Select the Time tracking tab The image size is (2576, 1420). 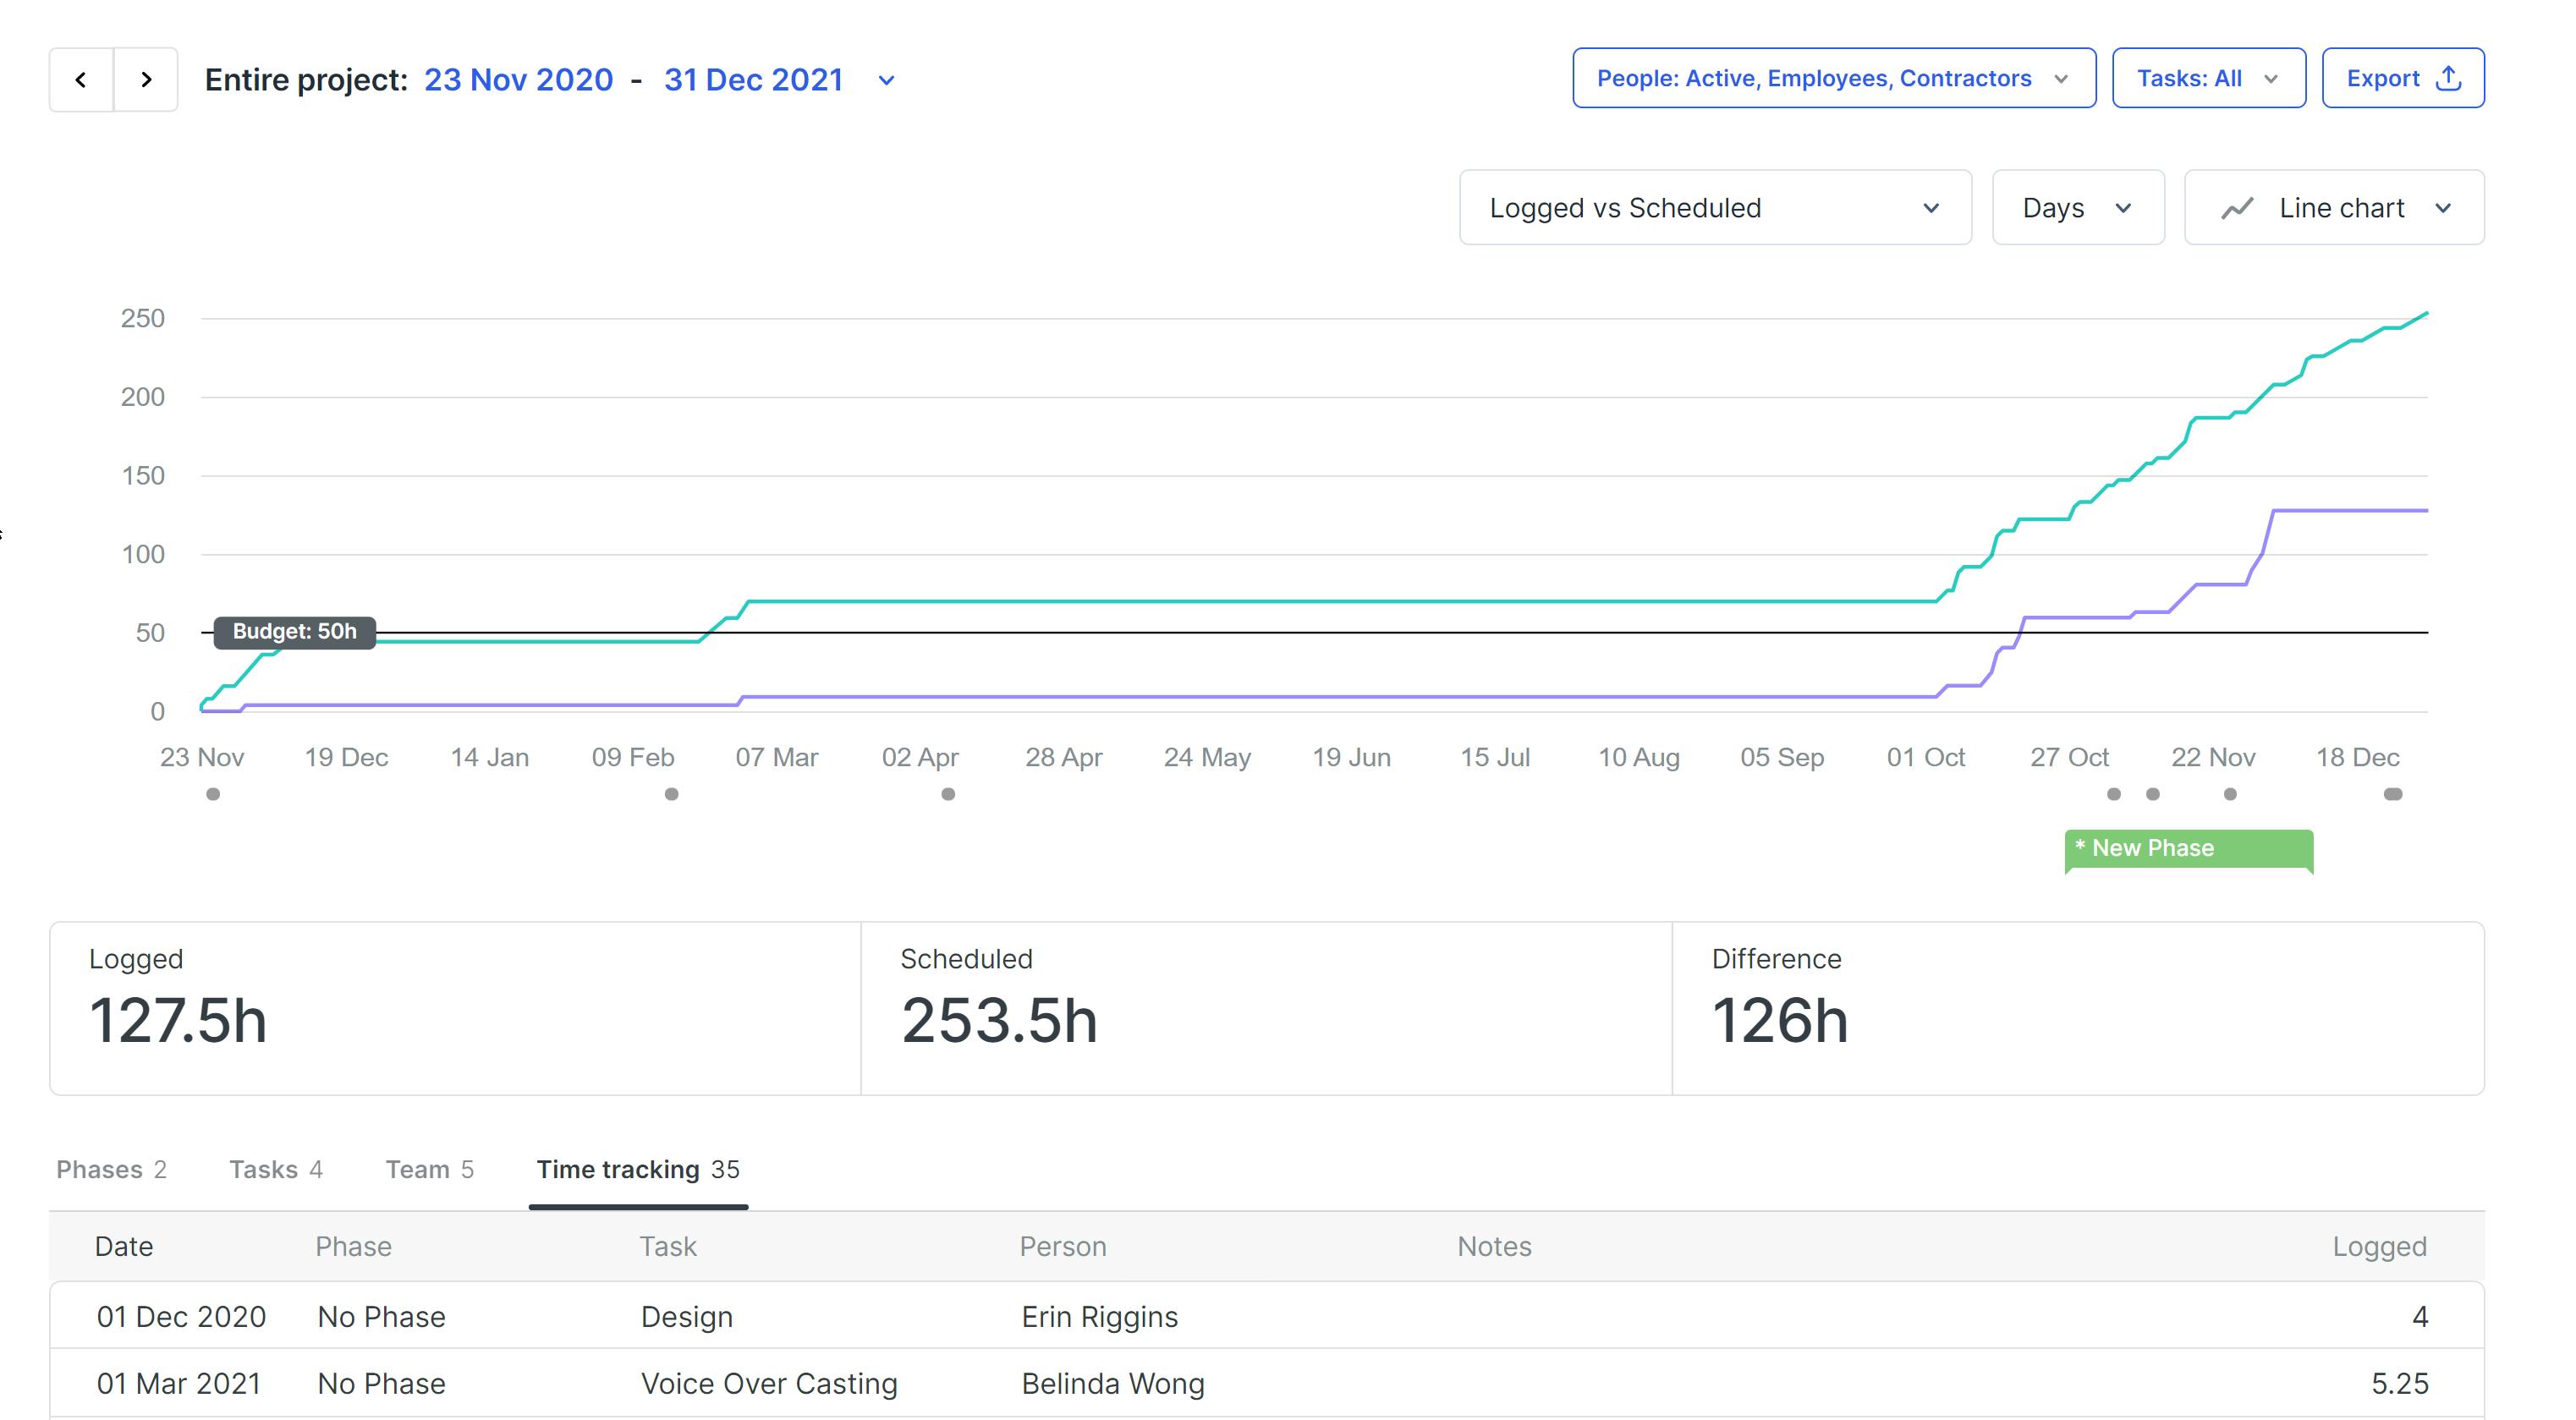[637, 1169]
